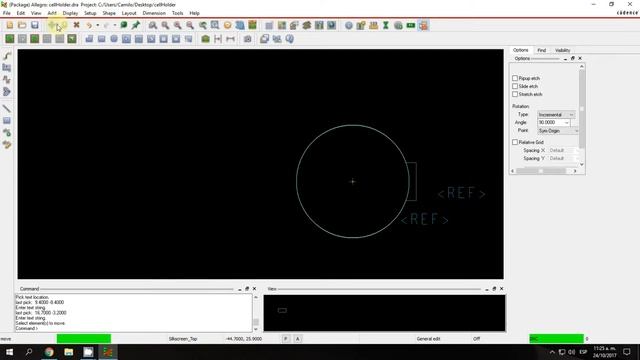The width and height of the screenshot is (640, 360).
Task: Click the green chip toolbar icon
Action: pyautogui.click(x=411, y=25)
